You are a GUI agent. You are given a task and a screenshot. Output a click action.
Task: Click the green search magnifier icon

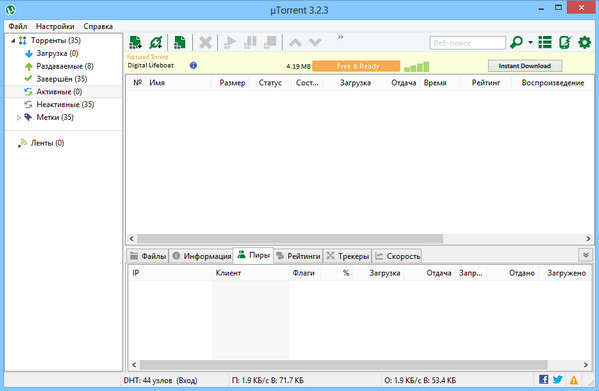[x=516, y=42]
